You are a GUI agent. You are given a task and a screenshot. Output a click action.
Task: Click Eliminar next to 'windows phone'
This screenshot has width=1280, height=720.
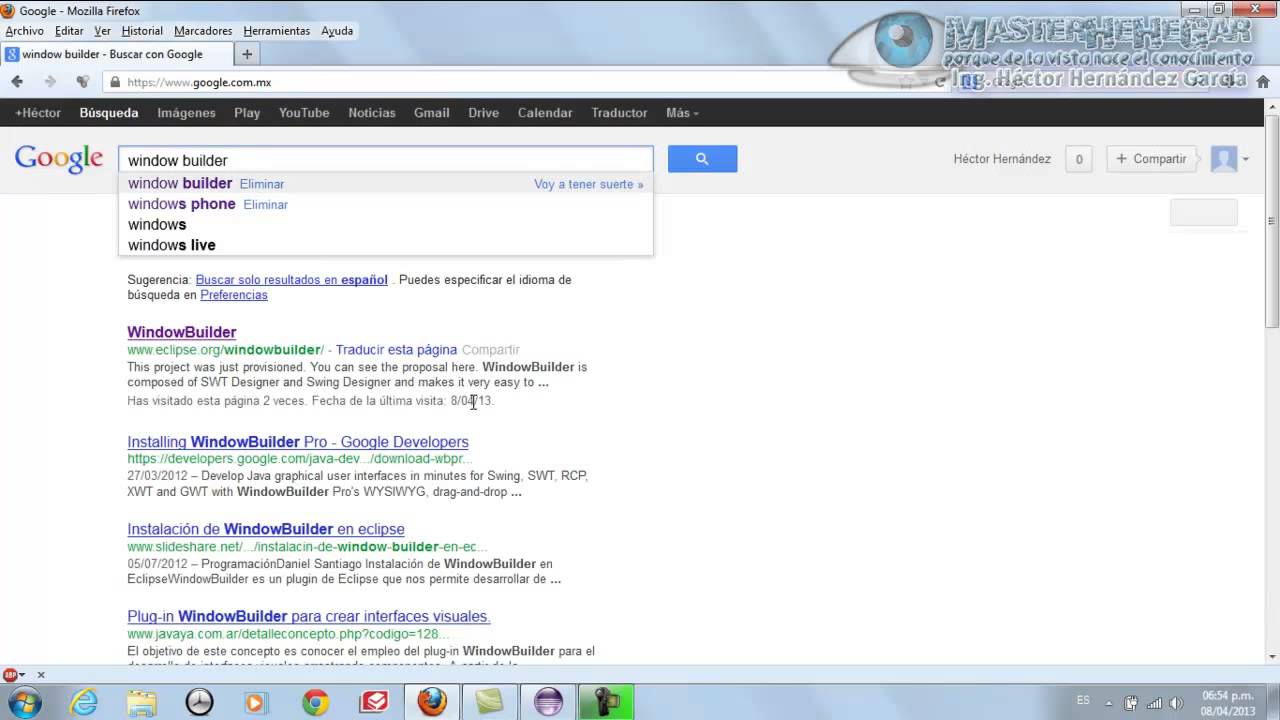click(266, 205)
